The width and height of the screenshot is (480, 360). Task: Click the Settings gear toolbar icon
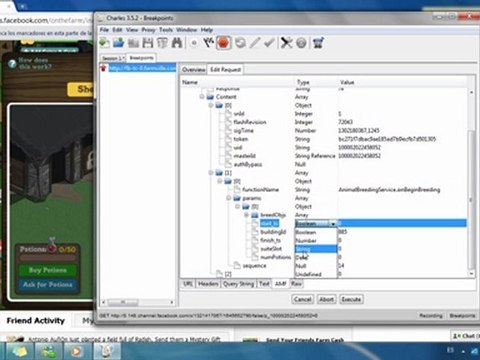pyautogui.click(x=301, y=43)
